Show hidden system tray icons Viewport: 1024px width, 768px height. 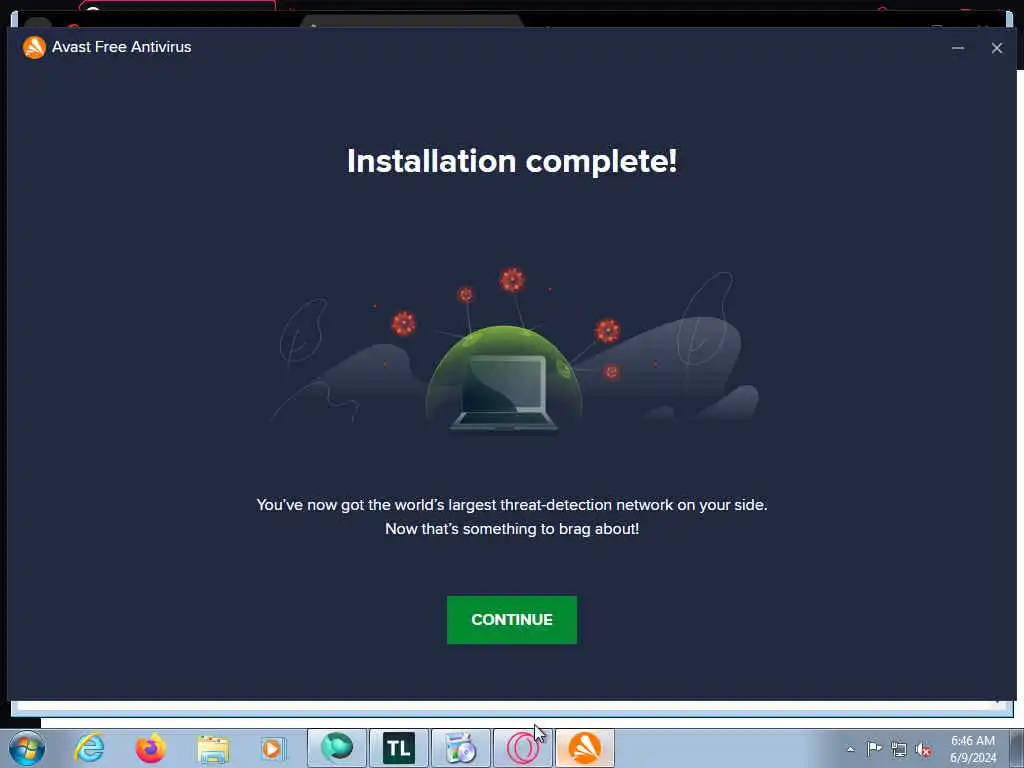tap(850, 749)
